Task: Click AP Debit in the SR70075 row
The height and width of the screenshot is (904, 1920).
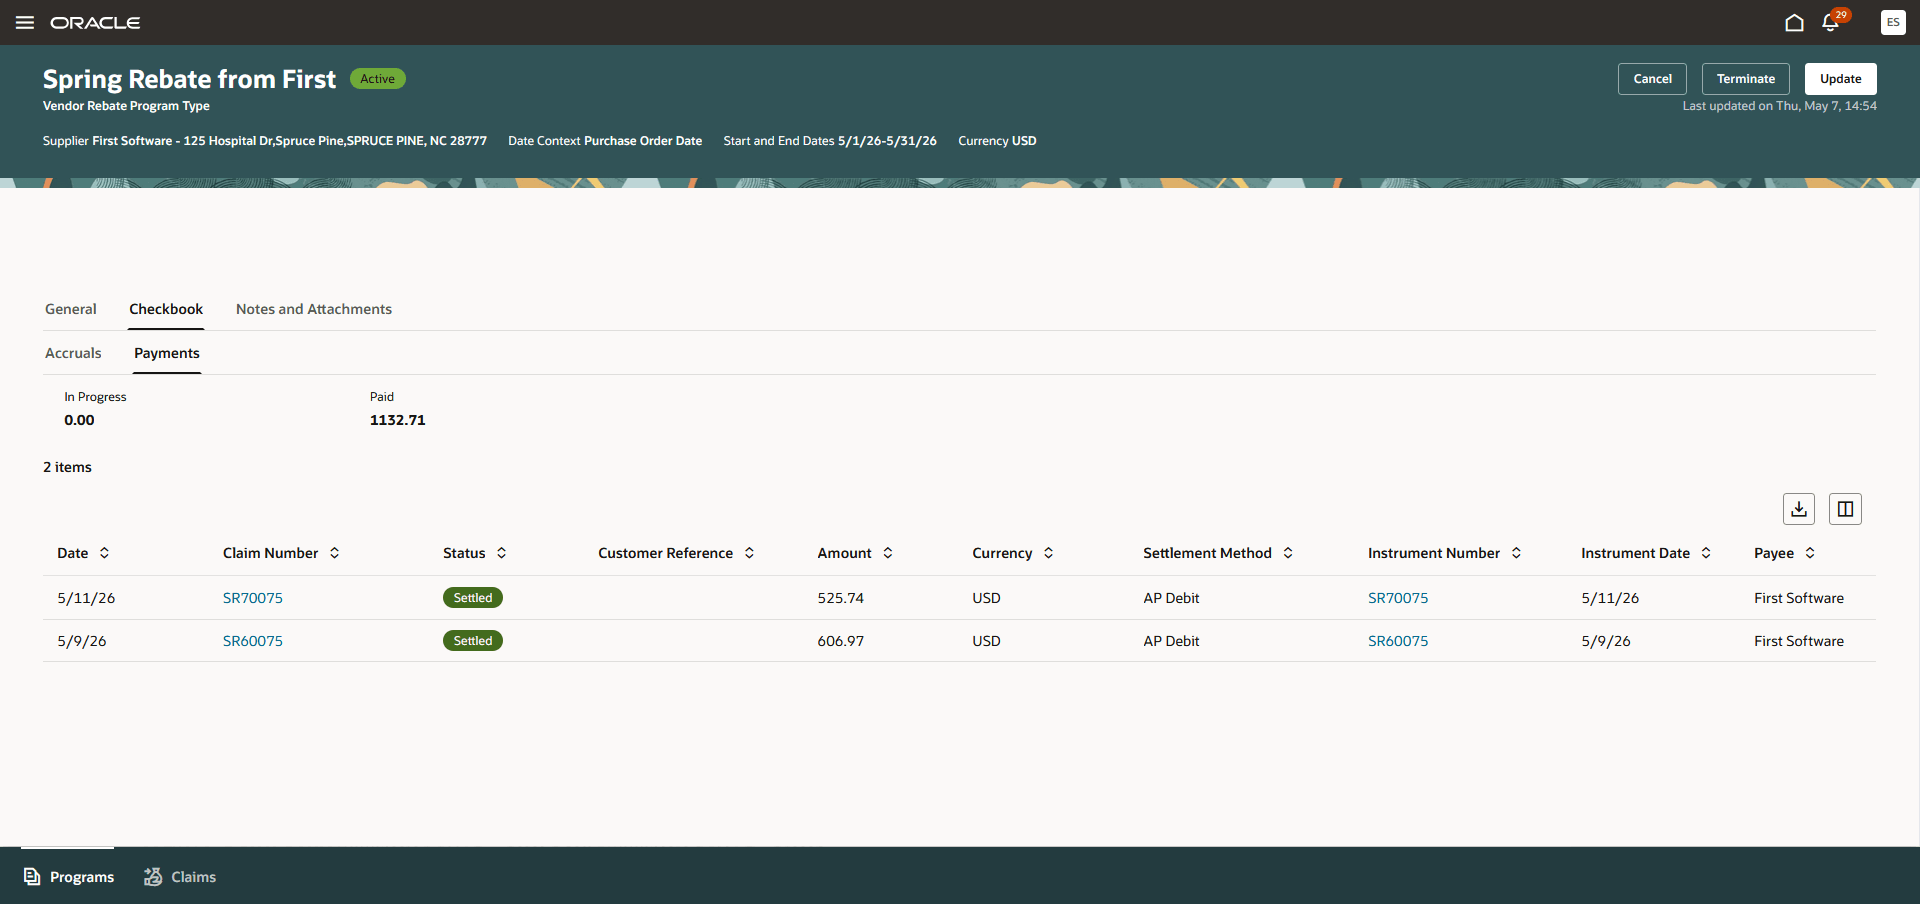Action: [1171, 598]
